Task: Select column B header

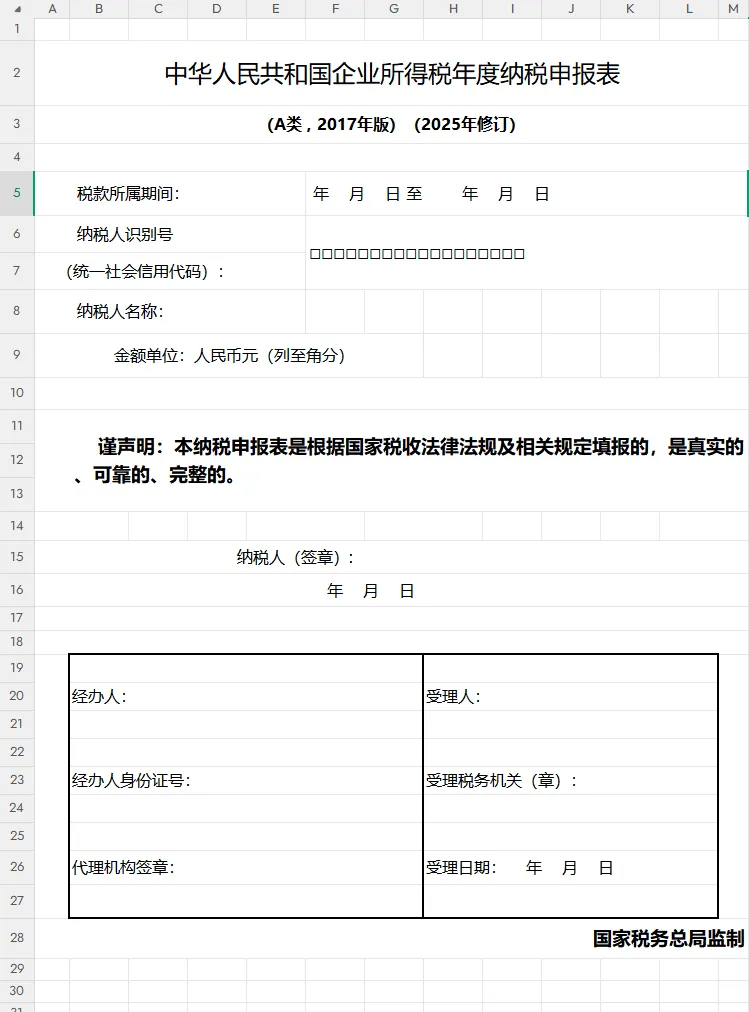Action: 99,9
